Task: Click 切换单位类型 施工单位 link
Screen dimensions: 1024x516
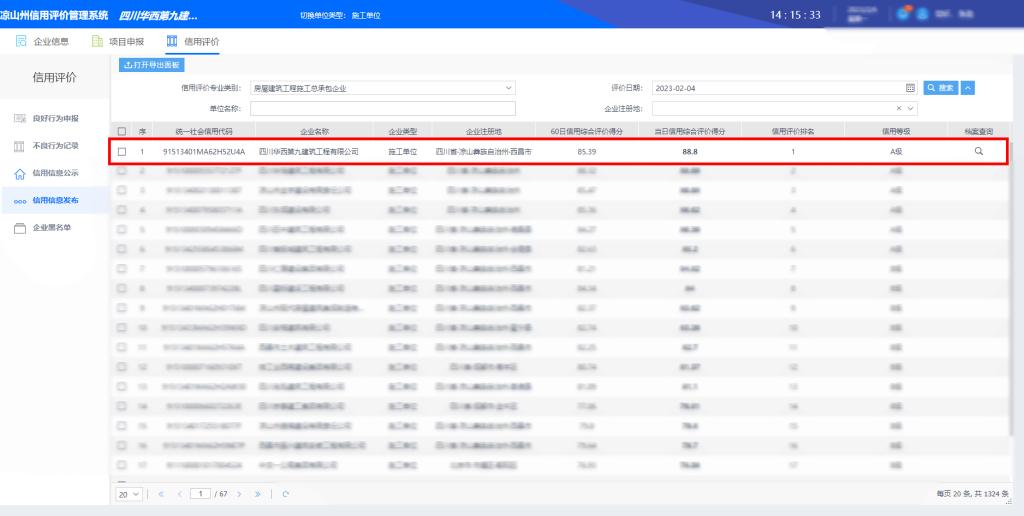Action: 340,15
